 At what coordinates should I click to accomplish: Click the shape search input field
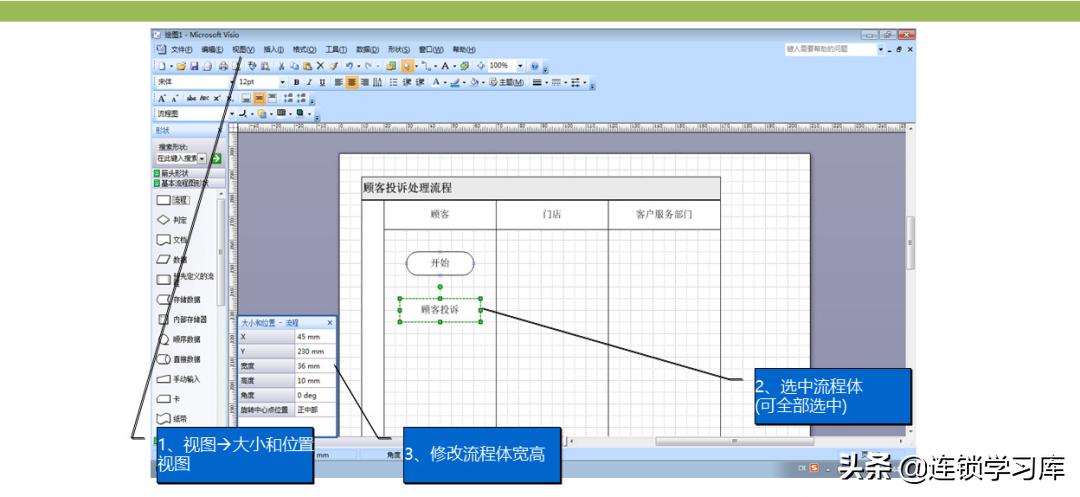pos(178,158)
